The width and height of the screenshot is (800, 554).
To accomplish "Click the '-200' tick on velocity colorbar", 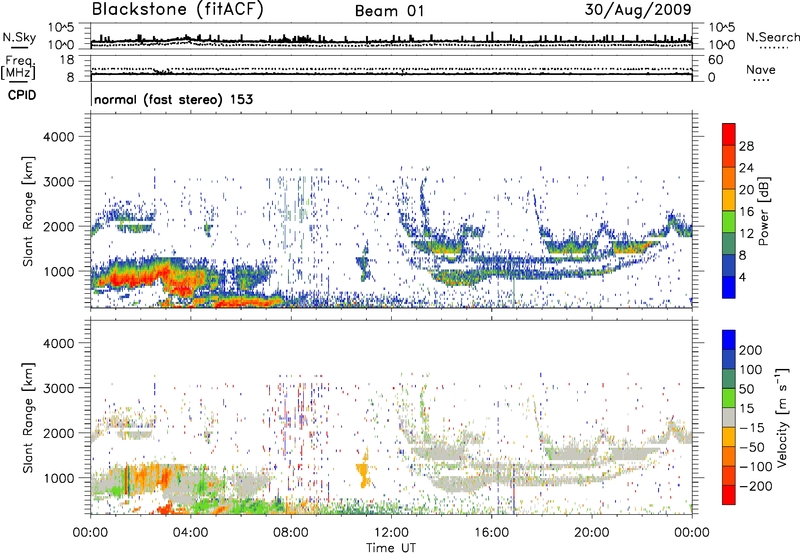I will pyautogui.click(x=756, y=486).
